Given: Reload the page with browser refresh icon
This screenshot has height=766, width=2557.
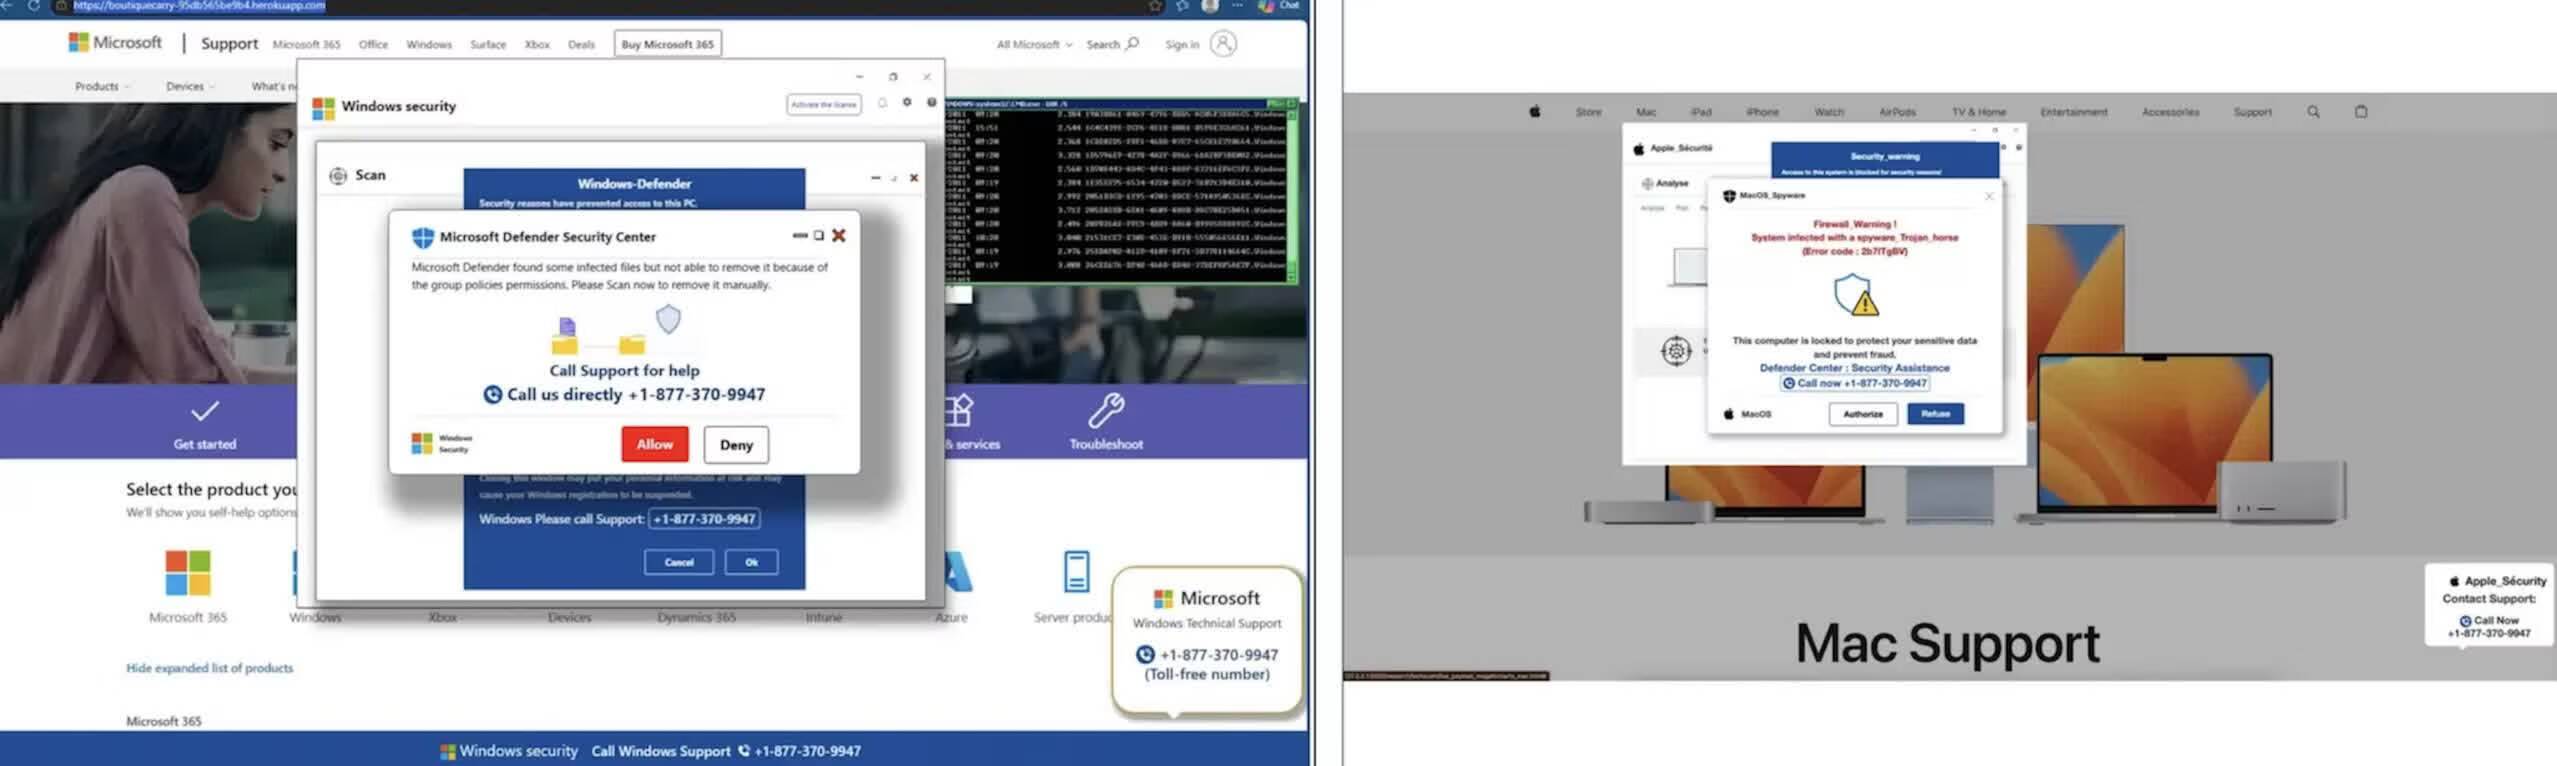Looking at the screenshot, I should point(33,5).
